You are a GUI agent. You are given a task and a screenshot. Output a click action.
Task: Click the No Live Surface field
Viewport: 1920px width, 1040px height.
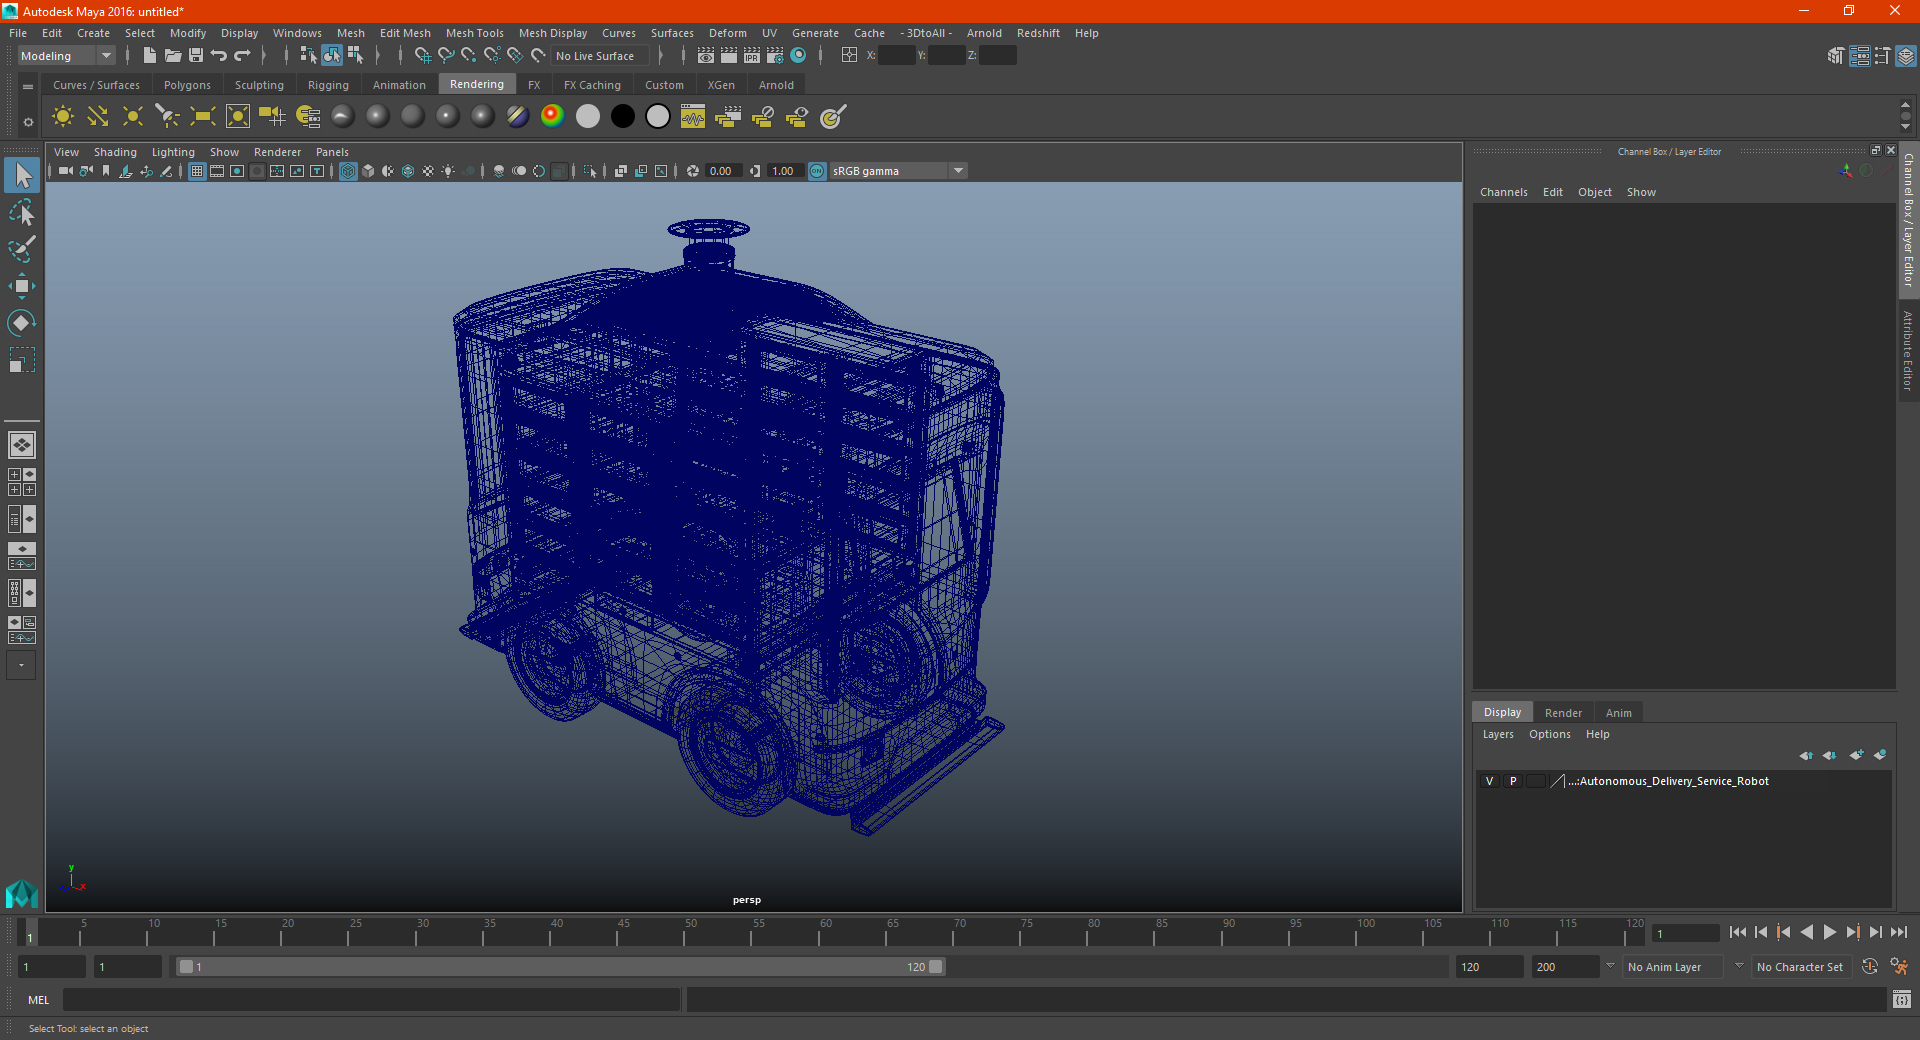coord(600,56)
